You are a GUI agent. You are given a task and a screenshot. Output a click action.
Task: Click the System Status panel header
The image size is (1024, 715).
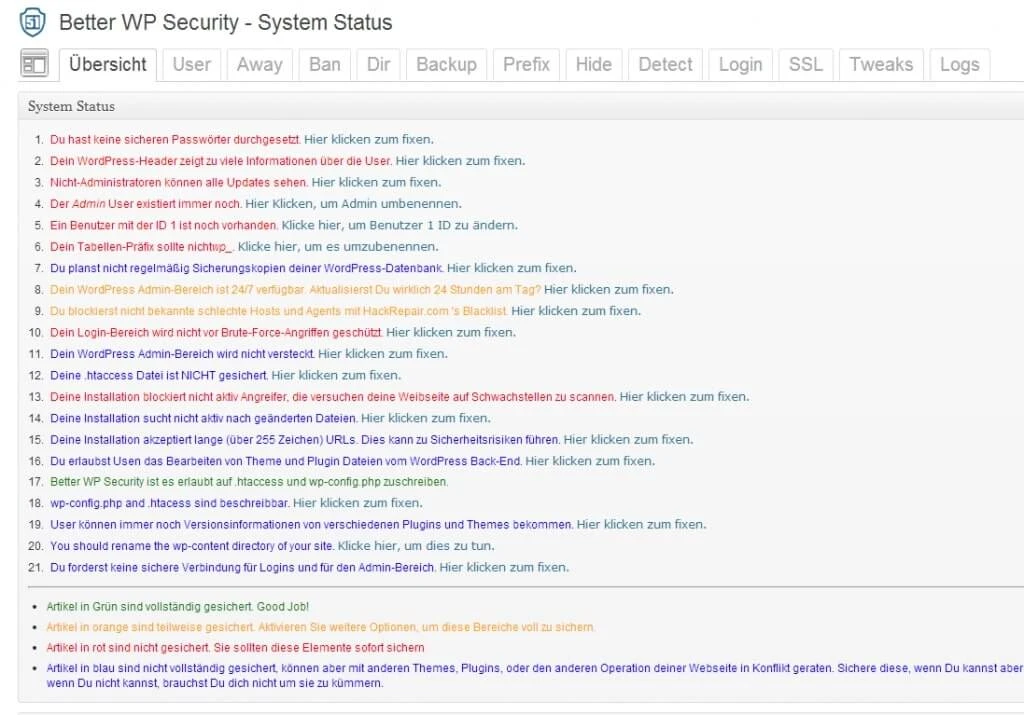71,106
